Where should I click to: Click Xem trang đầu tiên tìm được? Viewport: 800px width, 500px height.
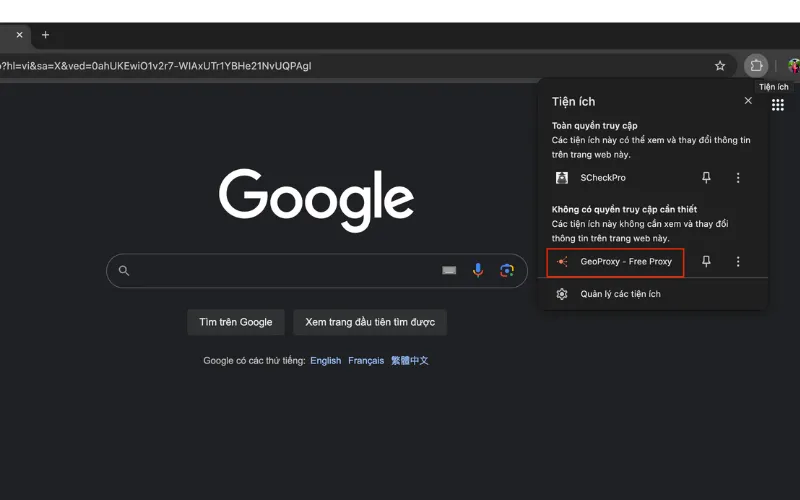pyautogui.click(x=370, y=322)
